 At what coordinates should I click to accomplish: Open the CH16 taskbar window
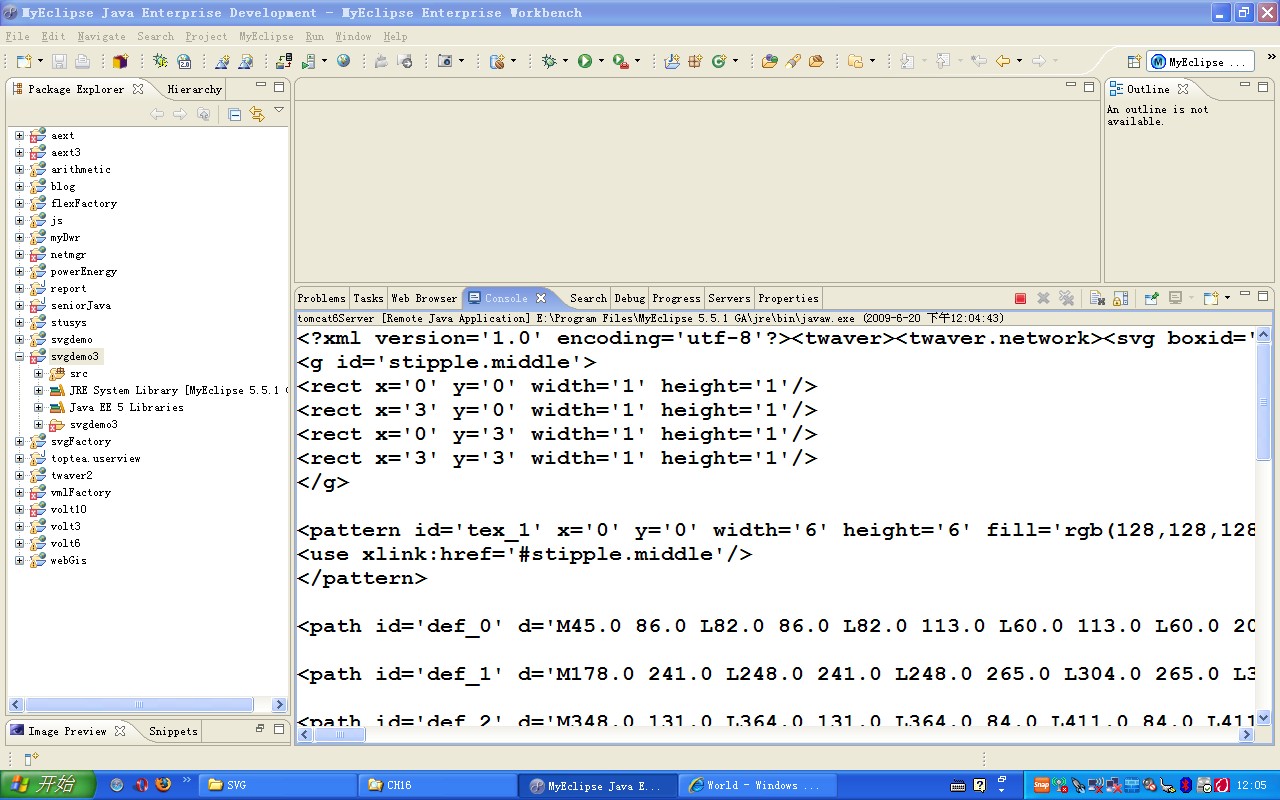[437, 785]
